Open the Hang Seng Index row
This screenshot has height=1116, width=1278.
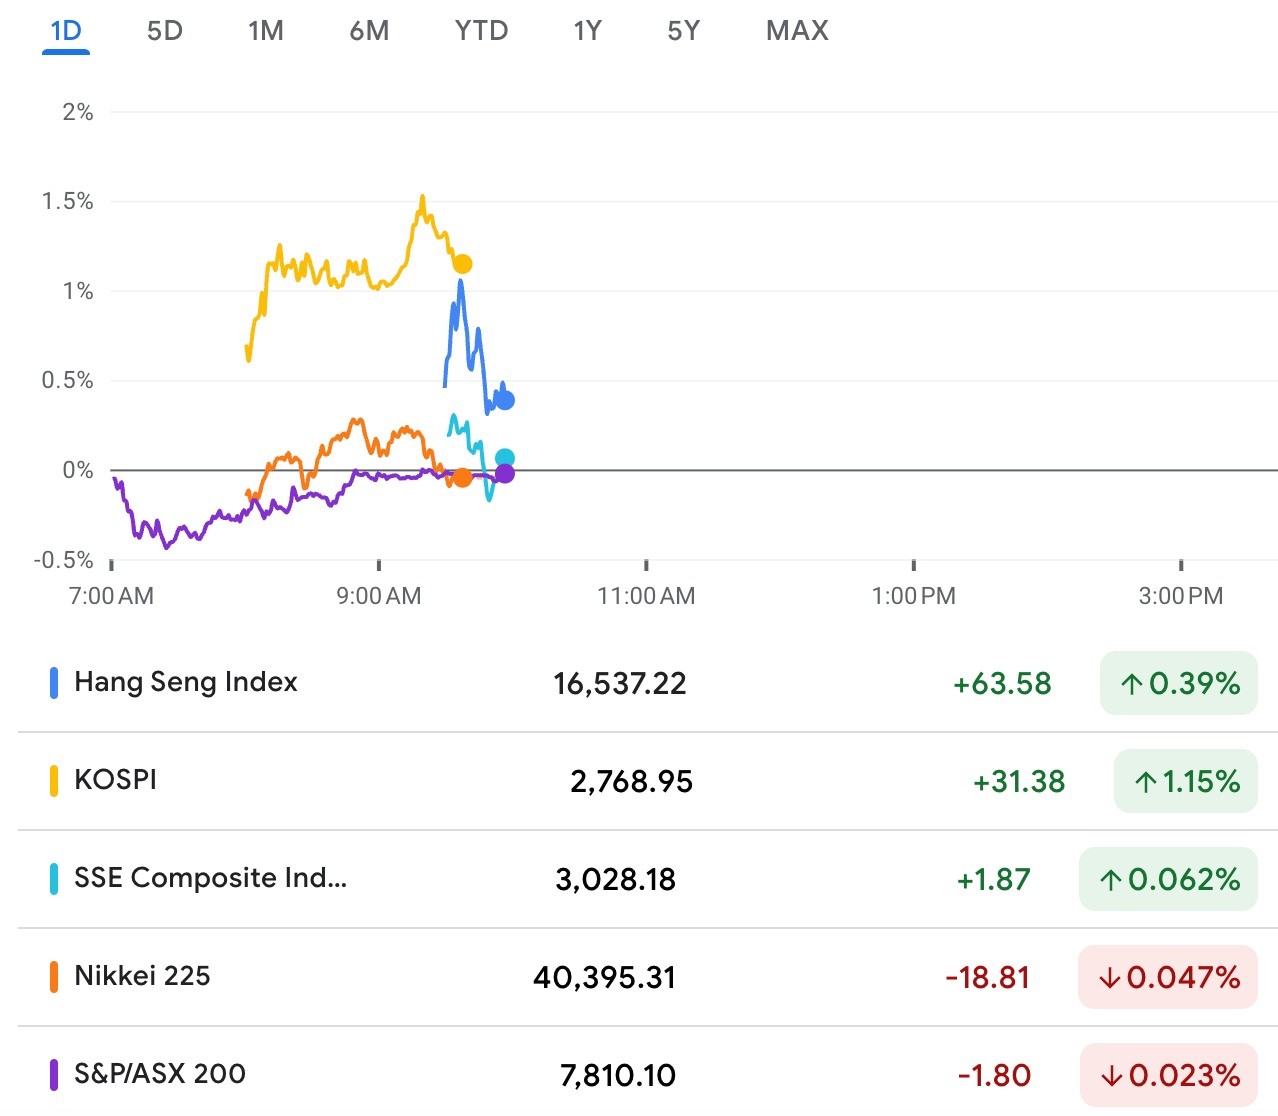click(648, 683)
